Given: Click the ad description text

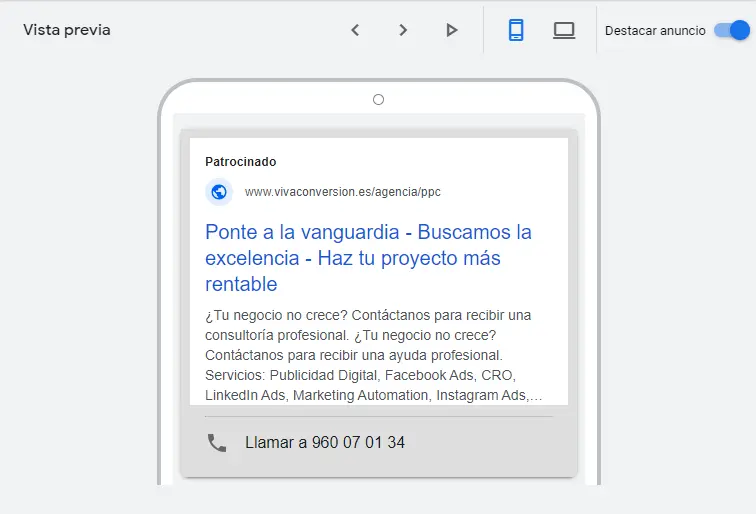Looking at the screenshot, I should coord(373,355).
